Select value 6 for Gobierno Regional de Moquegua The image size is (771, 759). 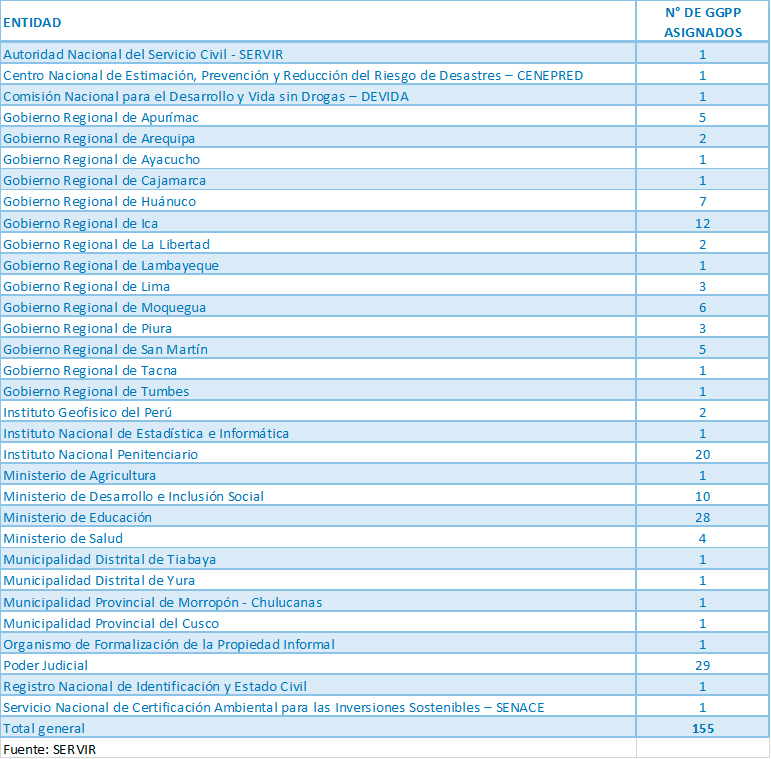[703, 308]
